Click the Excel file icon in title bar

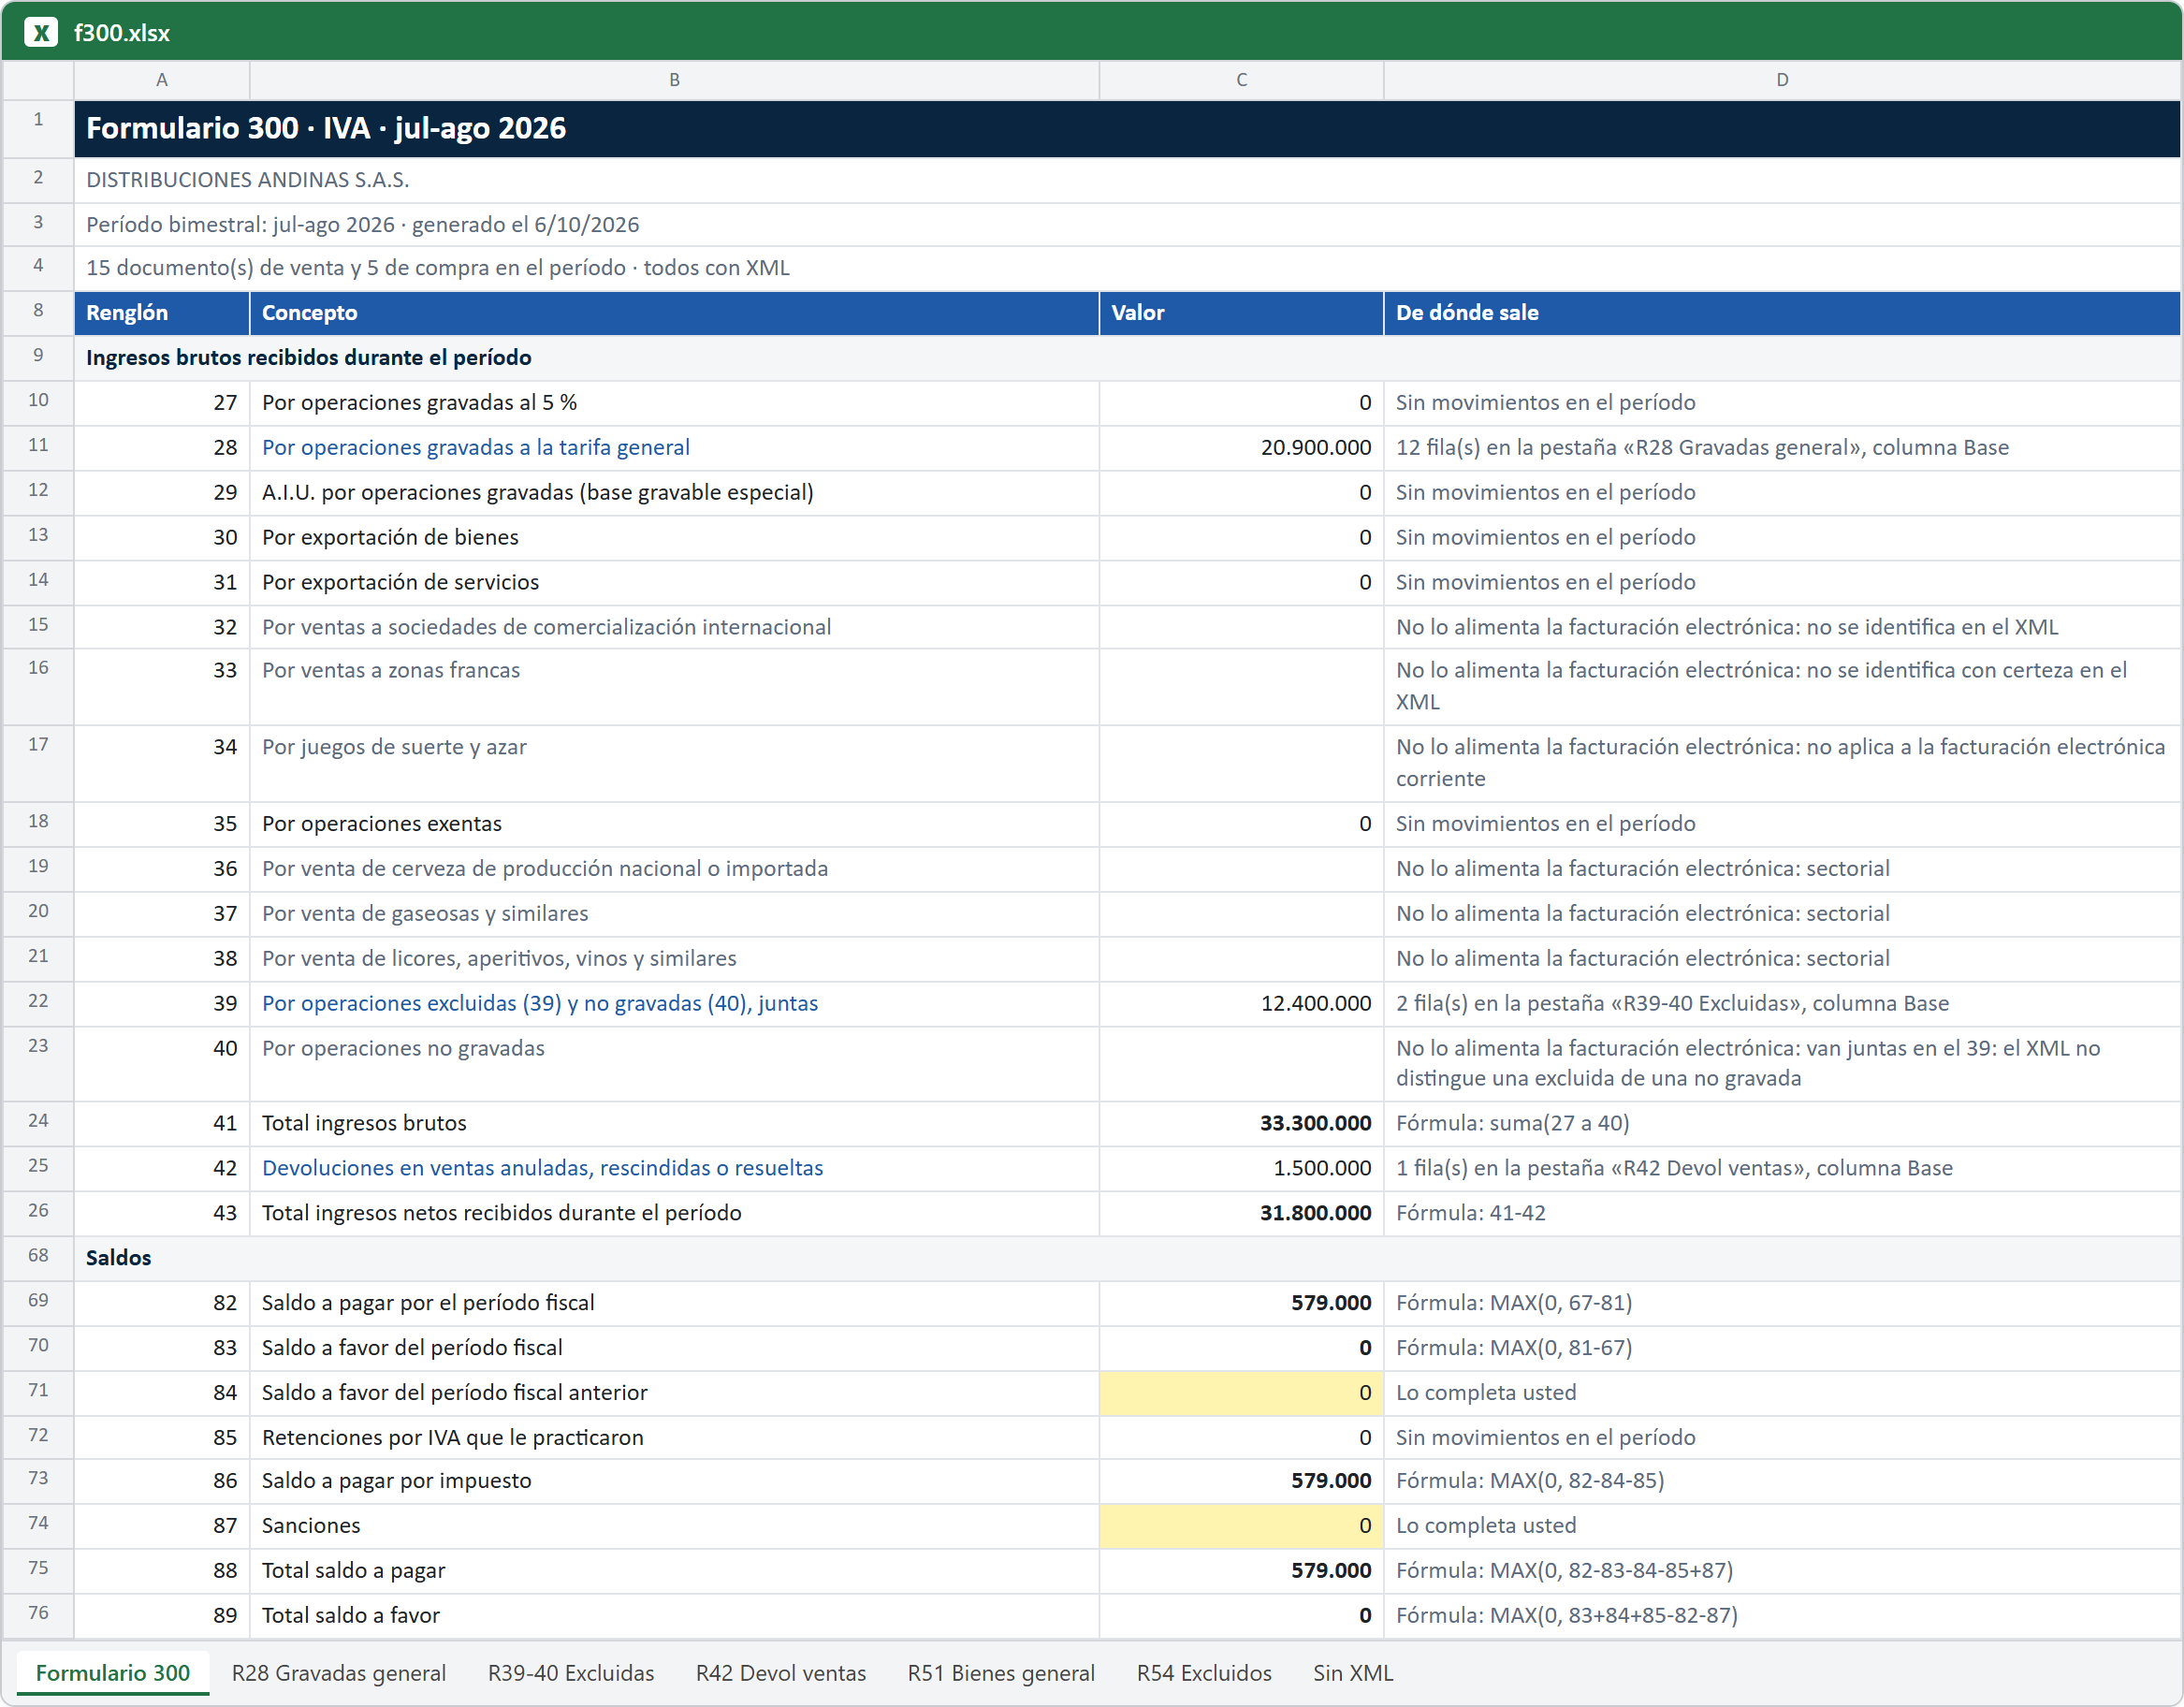41,32
